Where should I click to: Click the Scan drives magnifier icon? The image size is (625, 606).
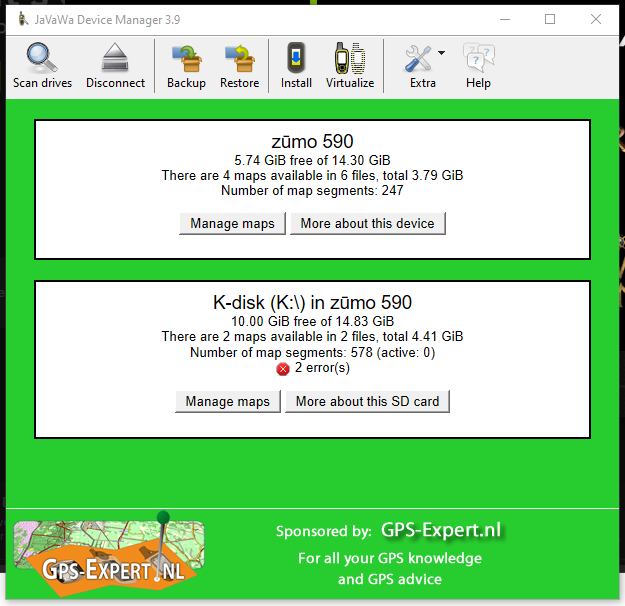click(x=42, y=58)
